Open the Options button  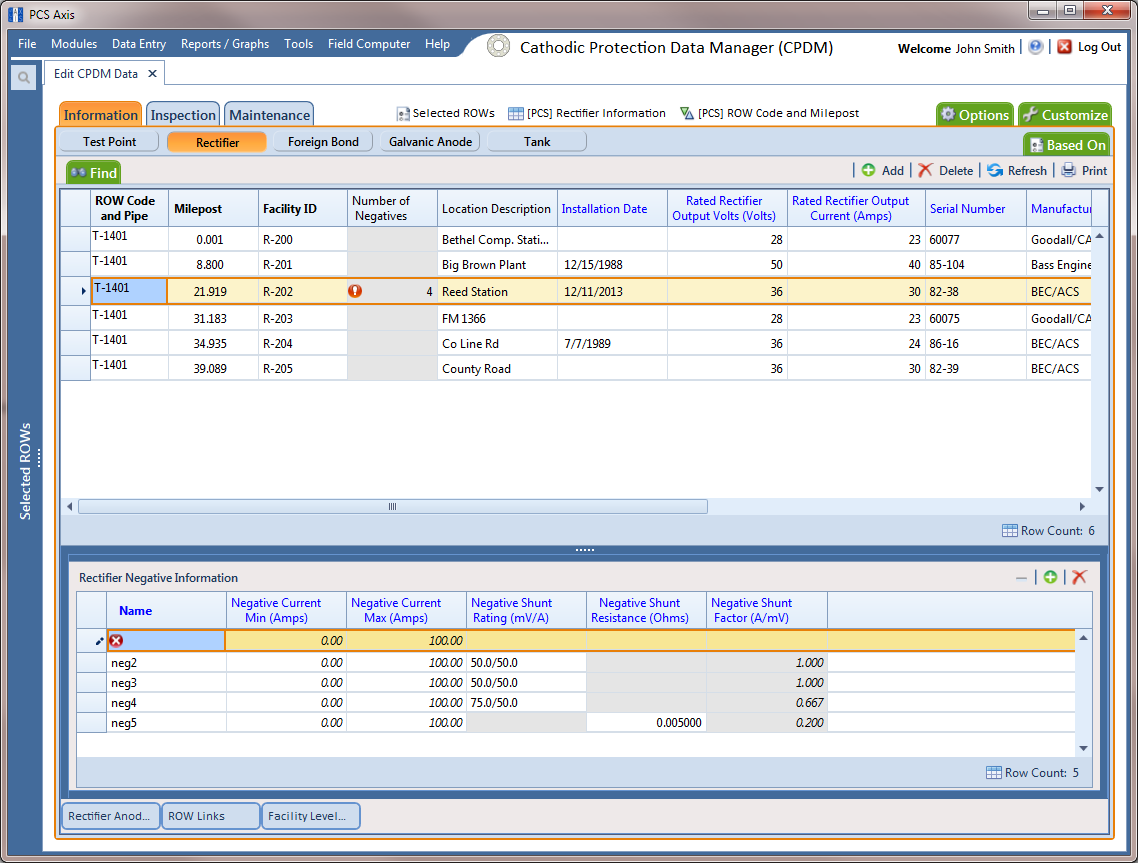click(975, 115)
